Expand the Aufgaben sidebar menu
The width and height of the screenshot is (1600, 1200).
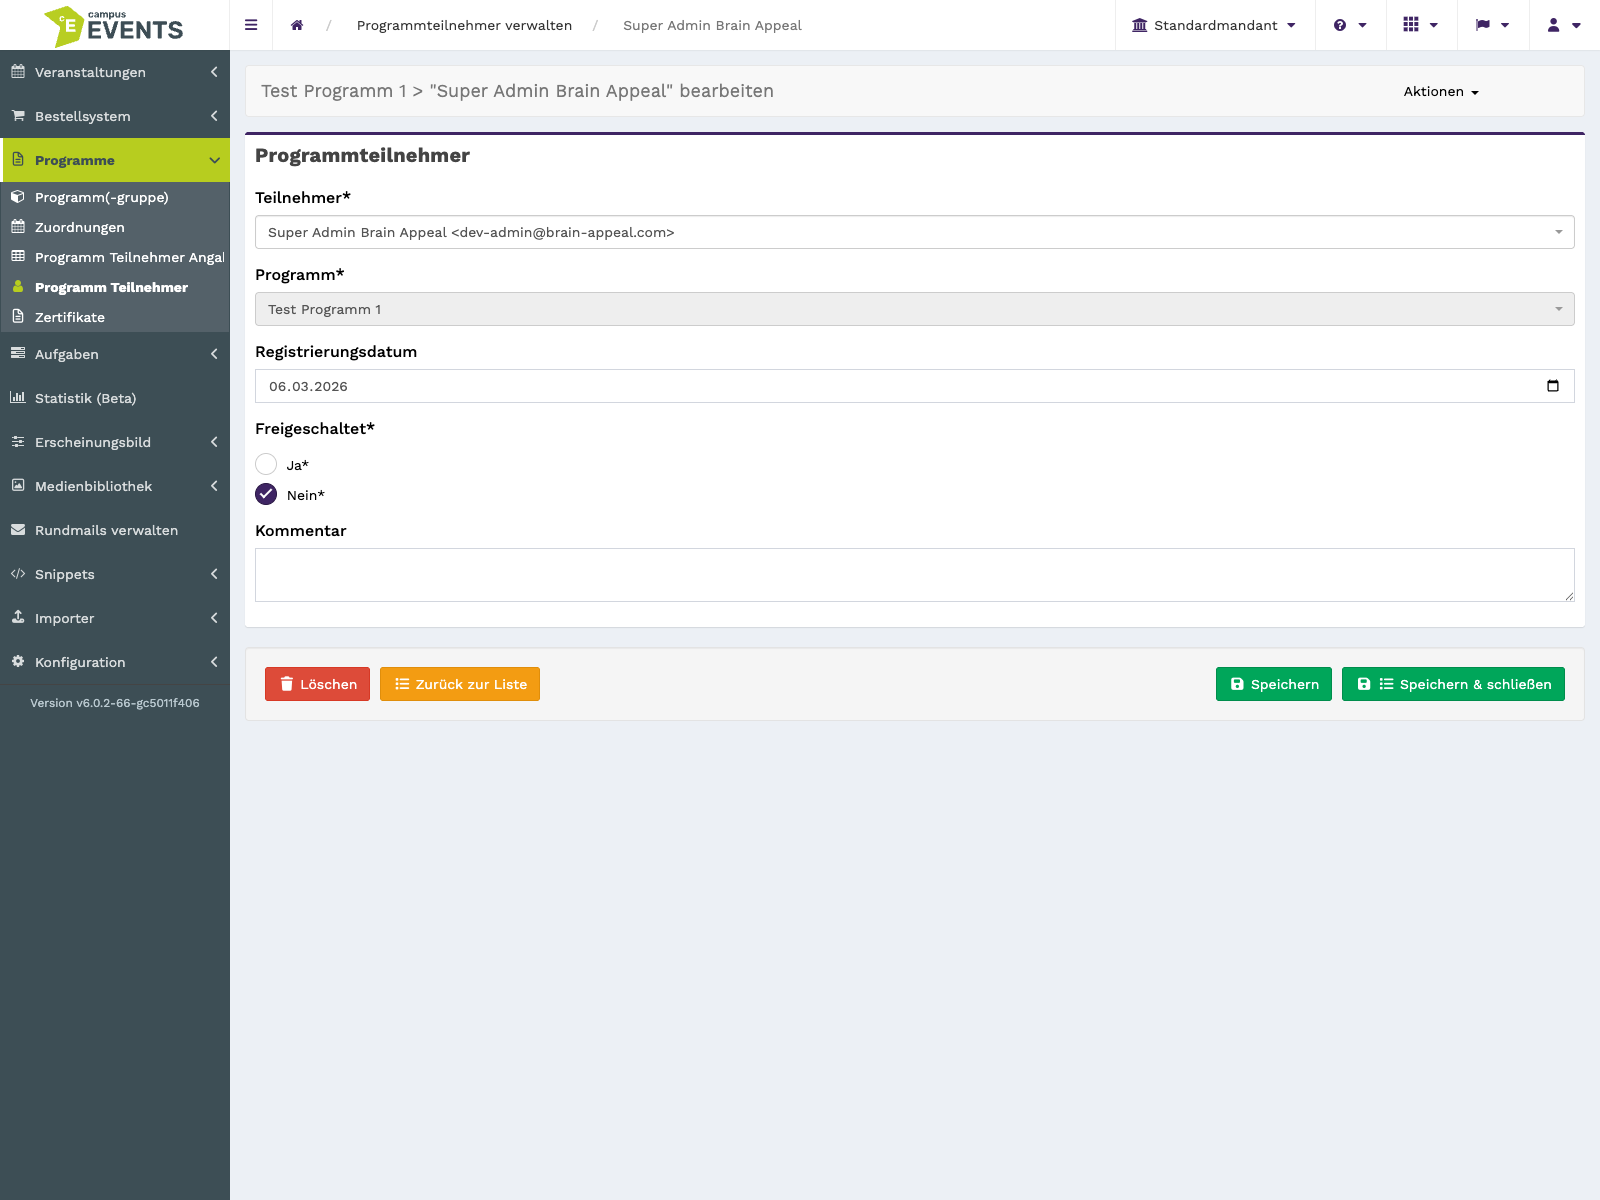(115, 354)
